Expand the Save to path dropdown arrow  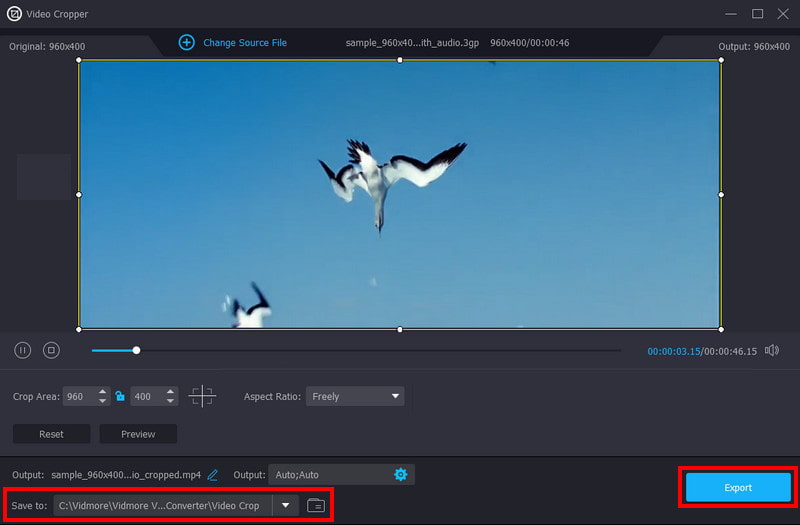[x=286, y=505]
